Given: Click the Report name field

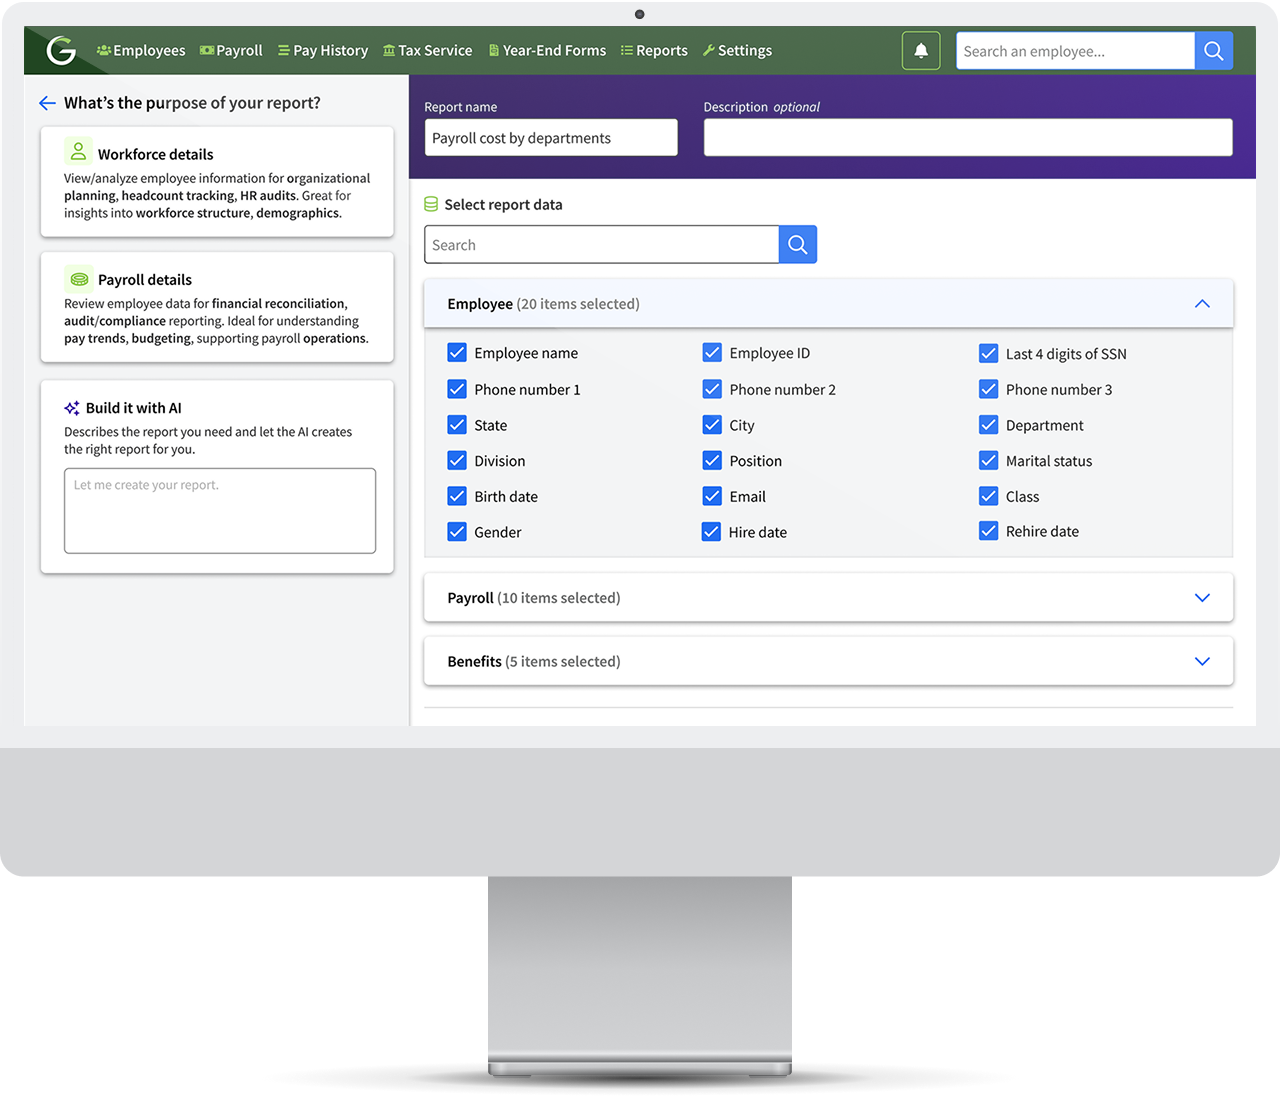Looking at the screenshot, I should pyautogui.click(x=551, y=138).
